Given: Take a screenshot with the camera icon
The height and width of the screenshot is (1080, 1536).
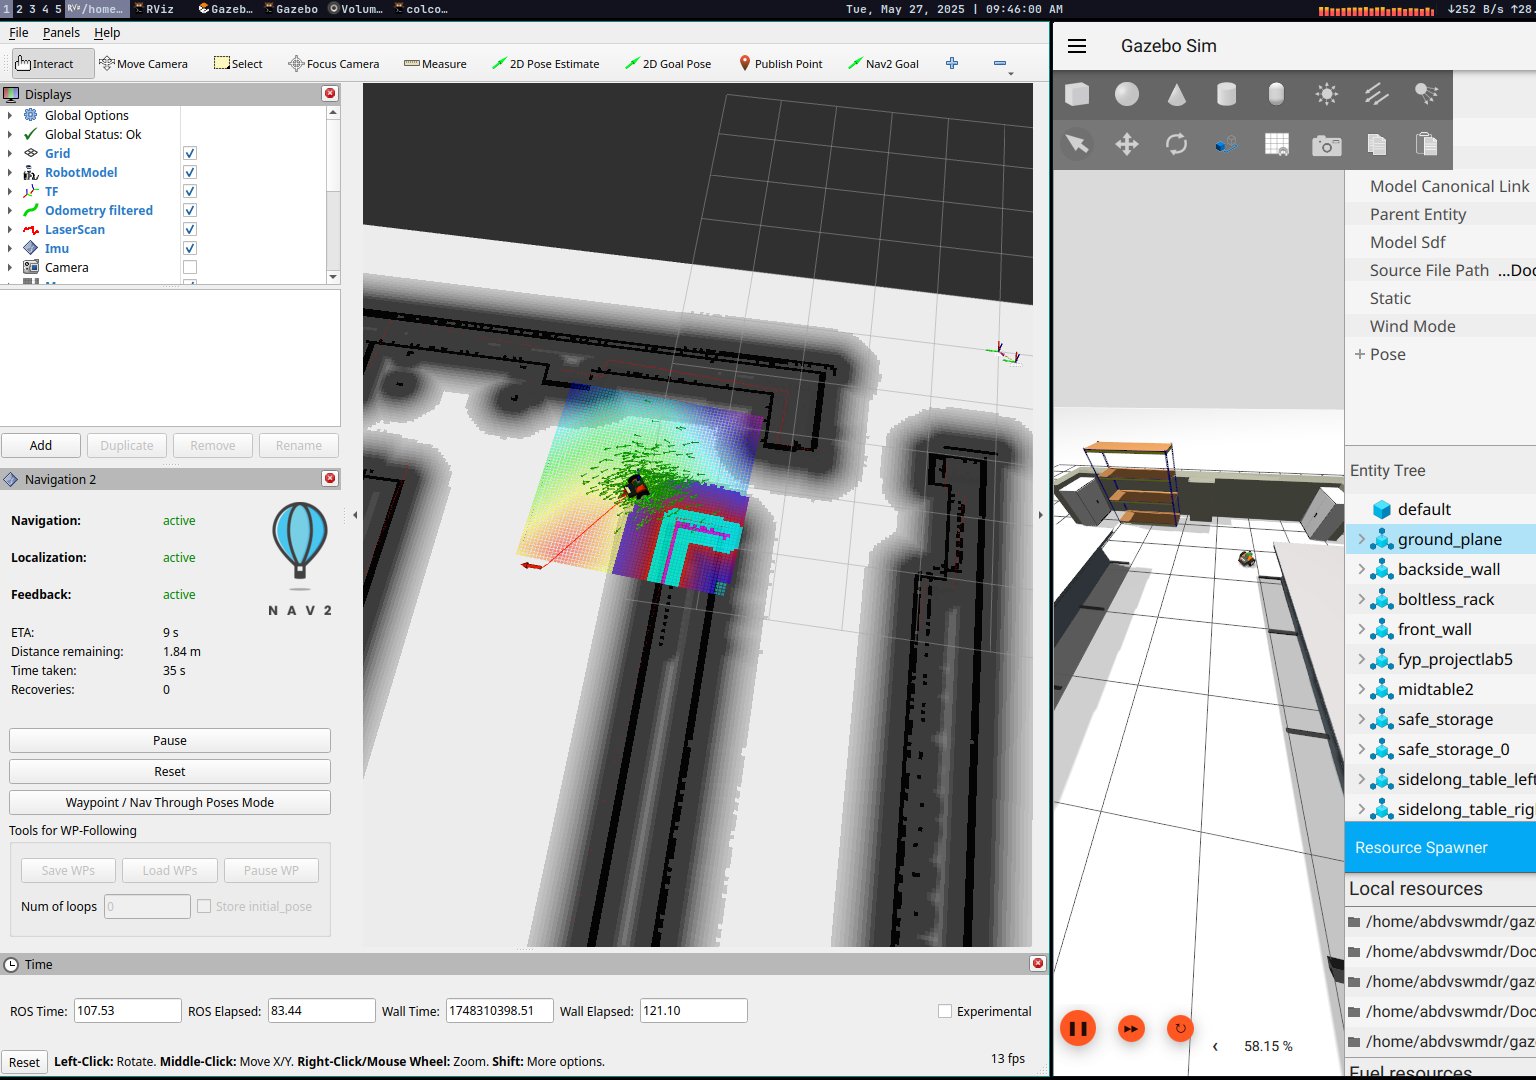Looking at the screenshot, I should click(x=1326, y=146).
